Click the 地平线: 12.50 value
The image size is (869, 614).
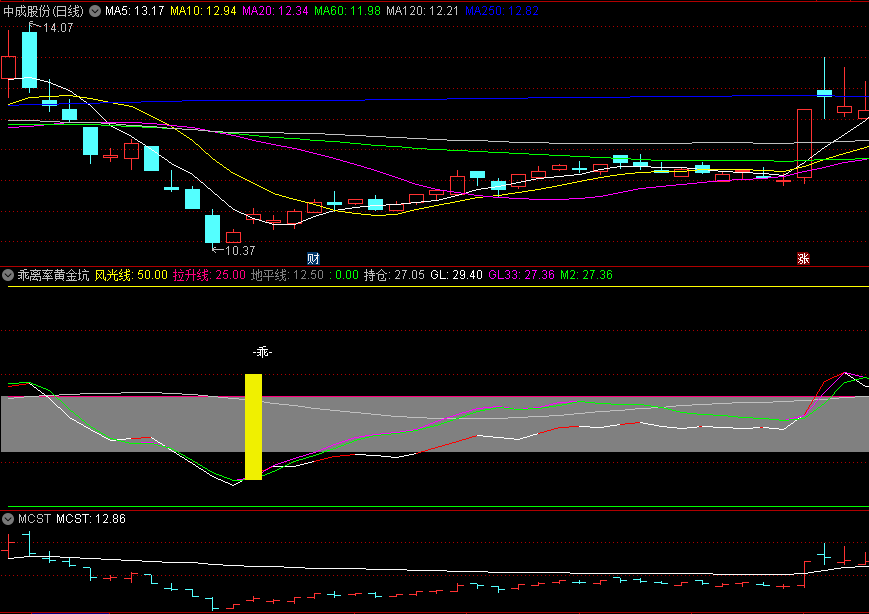(x=287, y=275)
